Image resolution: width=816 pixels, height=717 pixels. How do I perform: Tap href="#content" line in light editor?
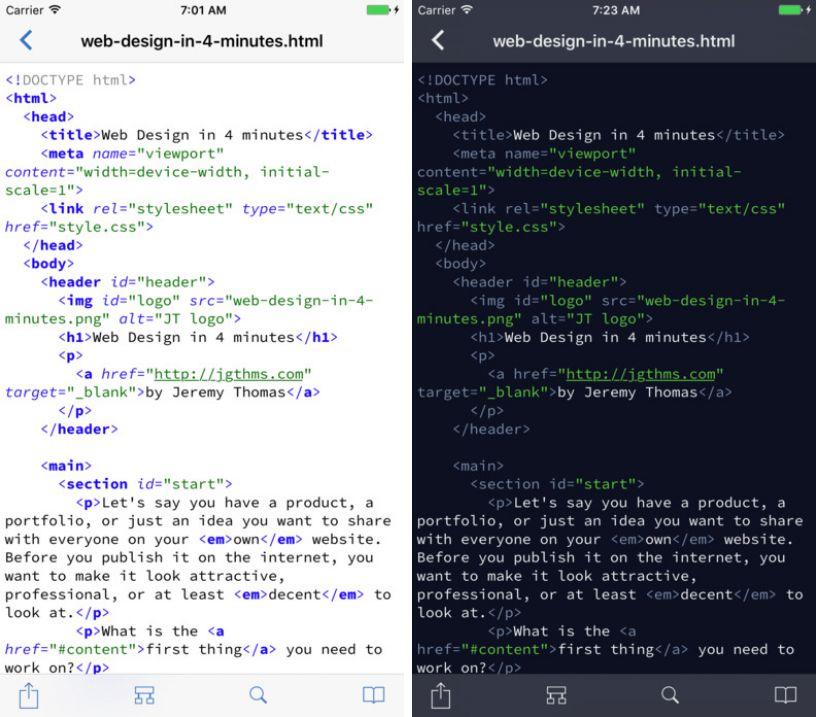pyautogui.click(x=194, y=650)
